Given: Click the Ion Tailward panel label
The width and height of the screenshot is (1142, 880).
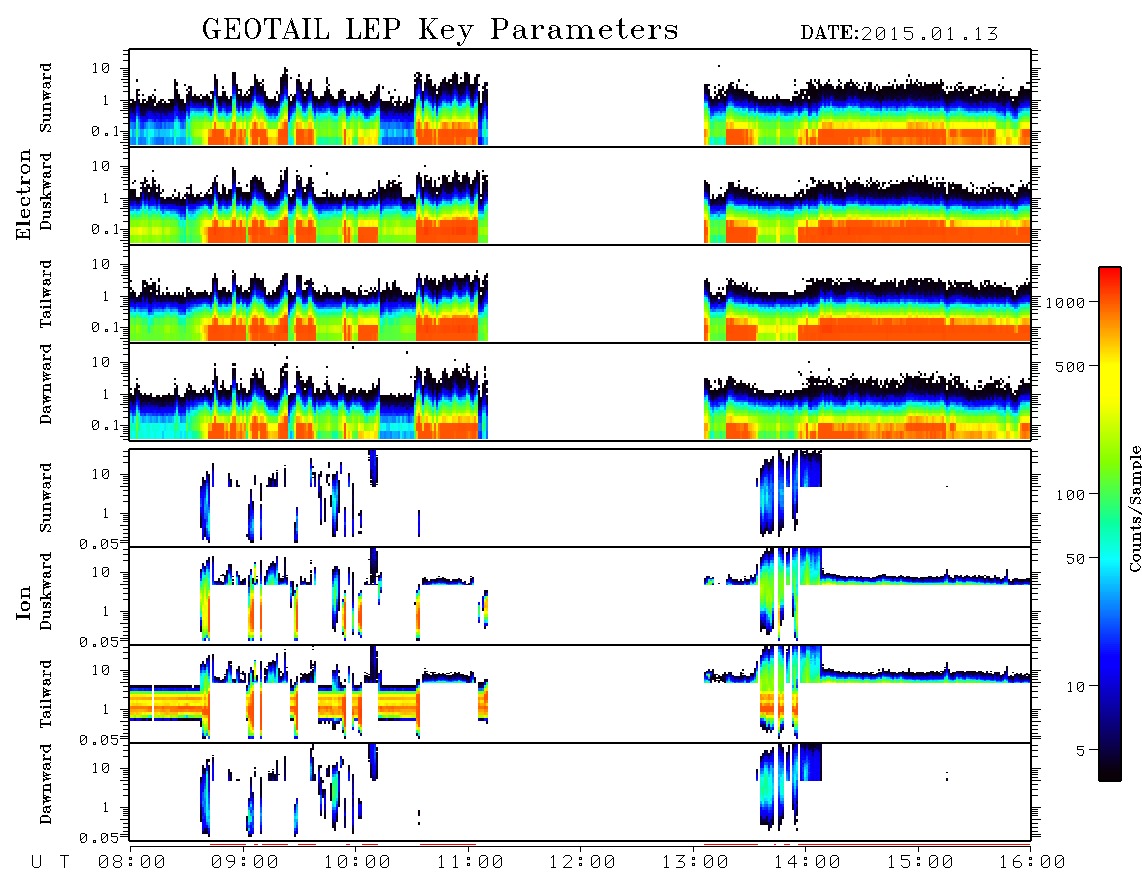Looking at the screenshot, I should click(46, 694).
